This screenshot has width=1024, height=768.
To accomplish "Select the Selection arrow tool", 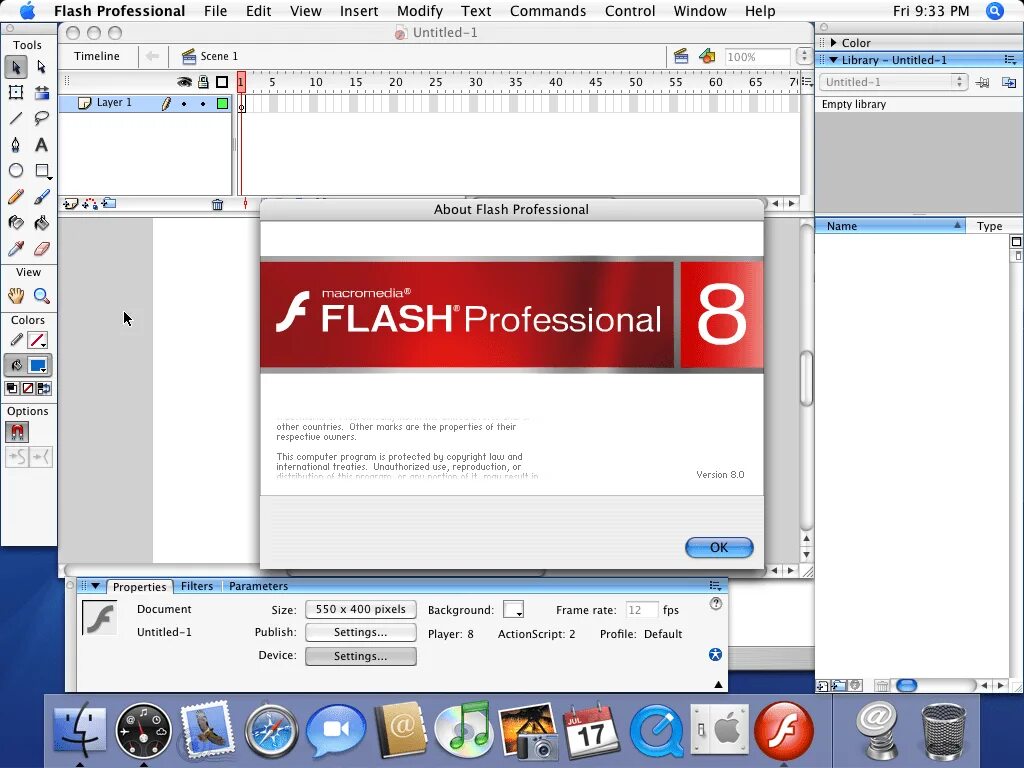I will [16, 67].
